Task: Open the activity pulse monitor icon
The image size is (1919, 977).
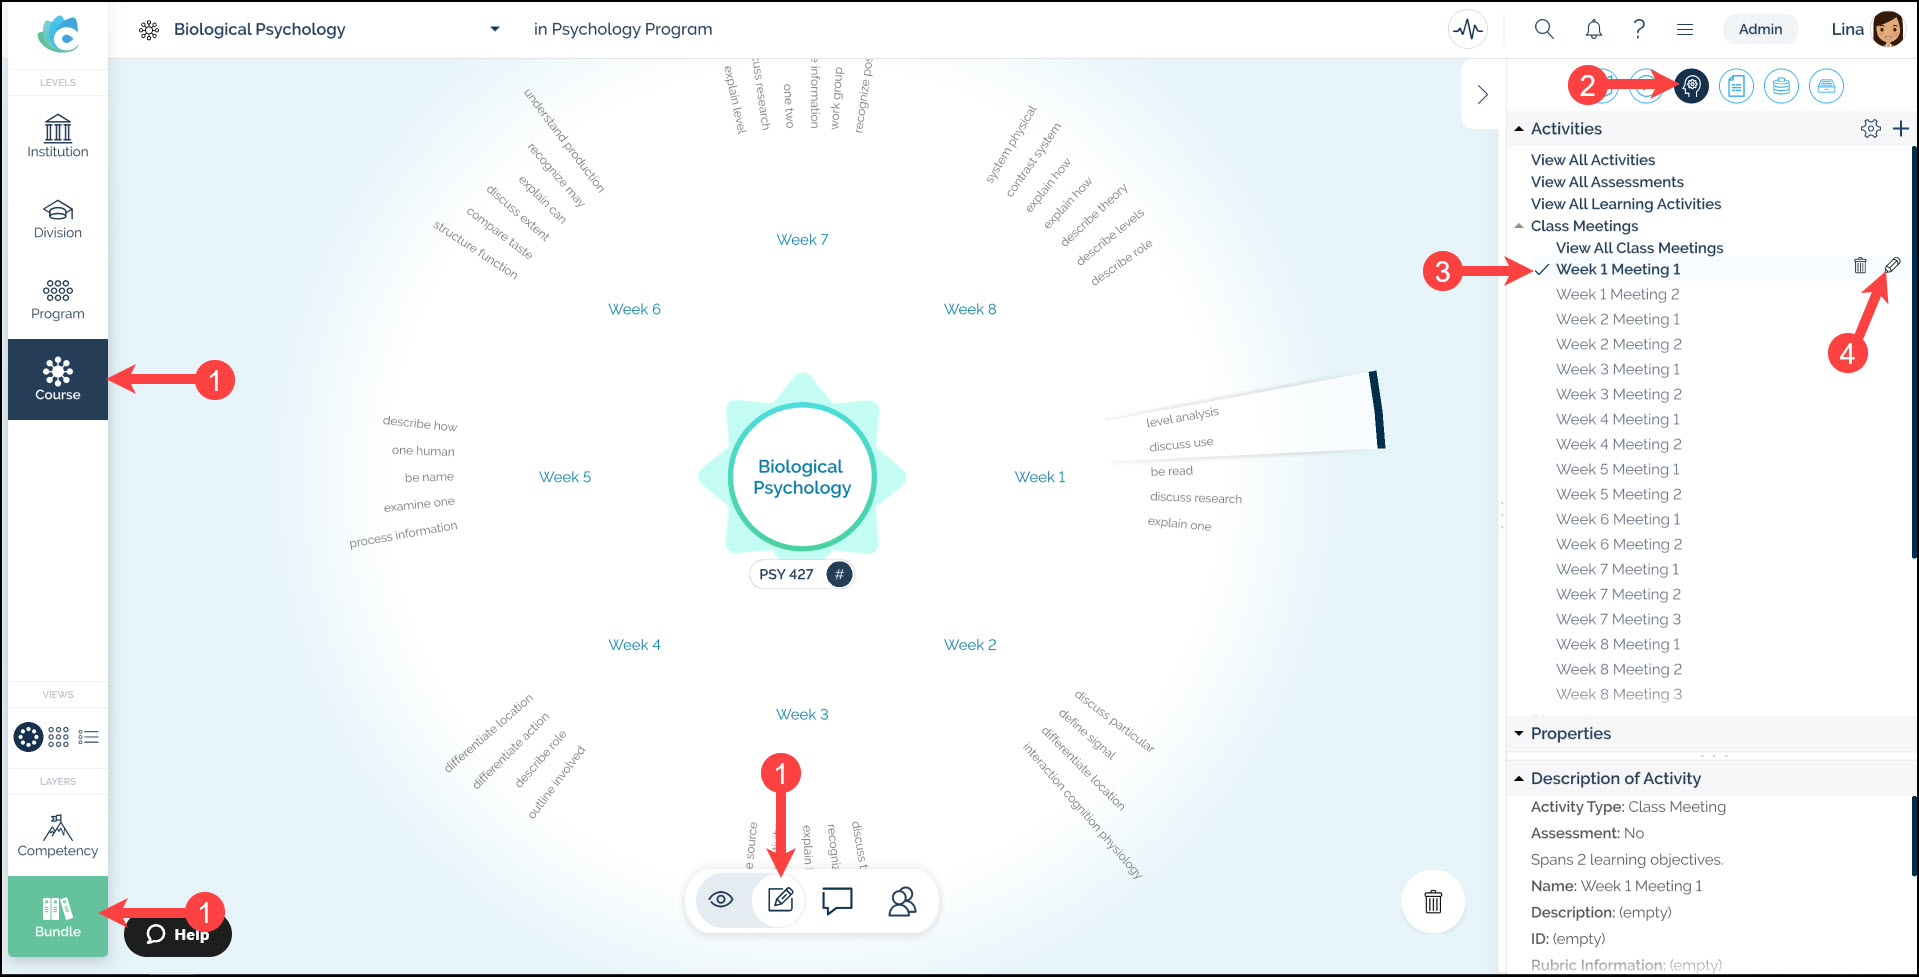Action: (1467, 30)
